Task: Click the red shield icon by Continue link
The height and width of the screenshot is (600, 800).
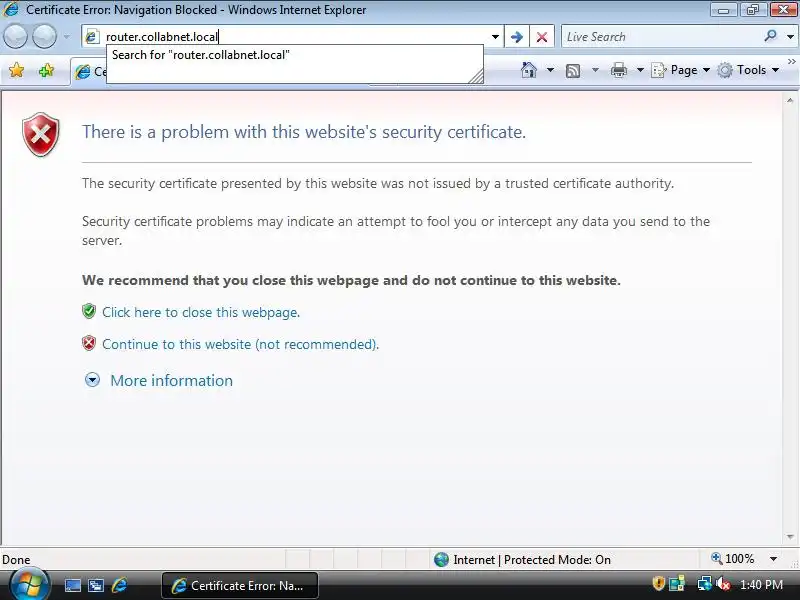Action: click(x=89, y=343)
